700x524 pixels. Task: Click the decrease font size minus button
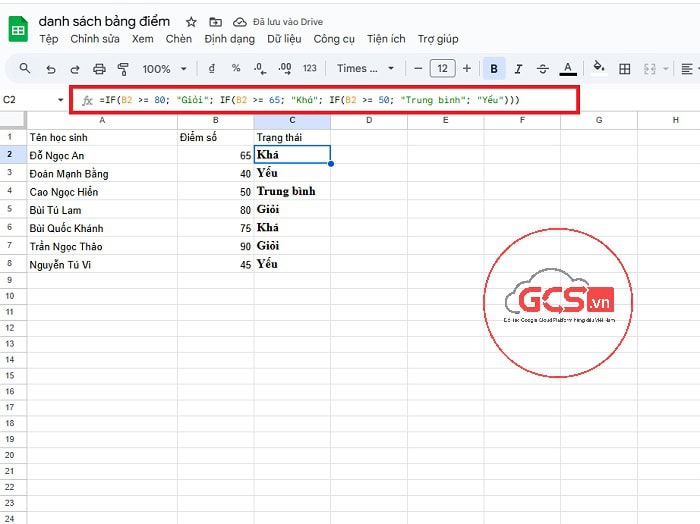[x=417, y=69]
